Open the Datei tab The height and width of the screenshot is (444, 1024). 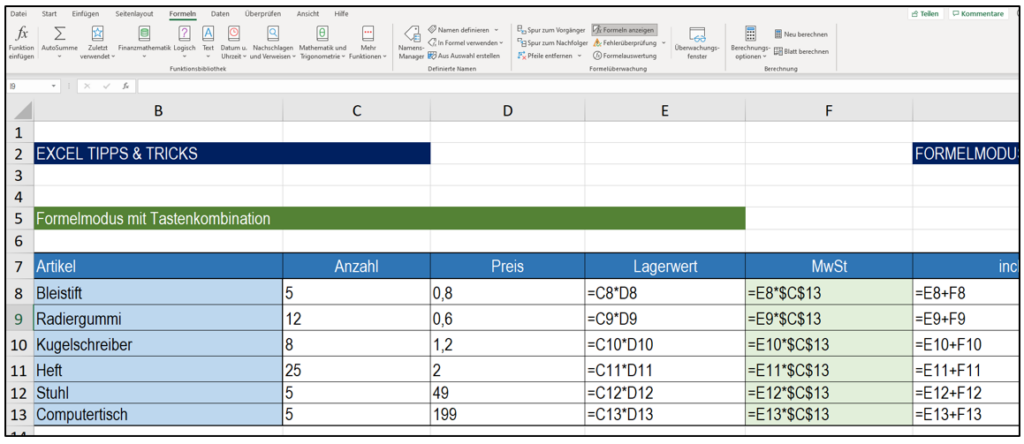pyautogui.click(x=19, y=13)
